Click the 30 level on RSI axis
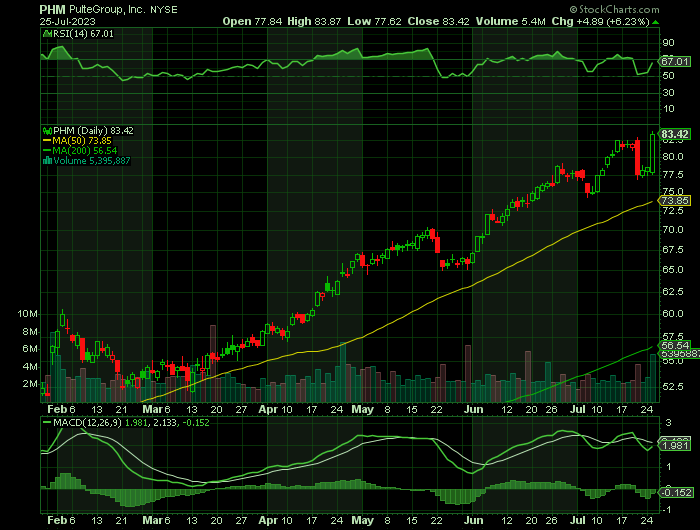 pos(669,92)
